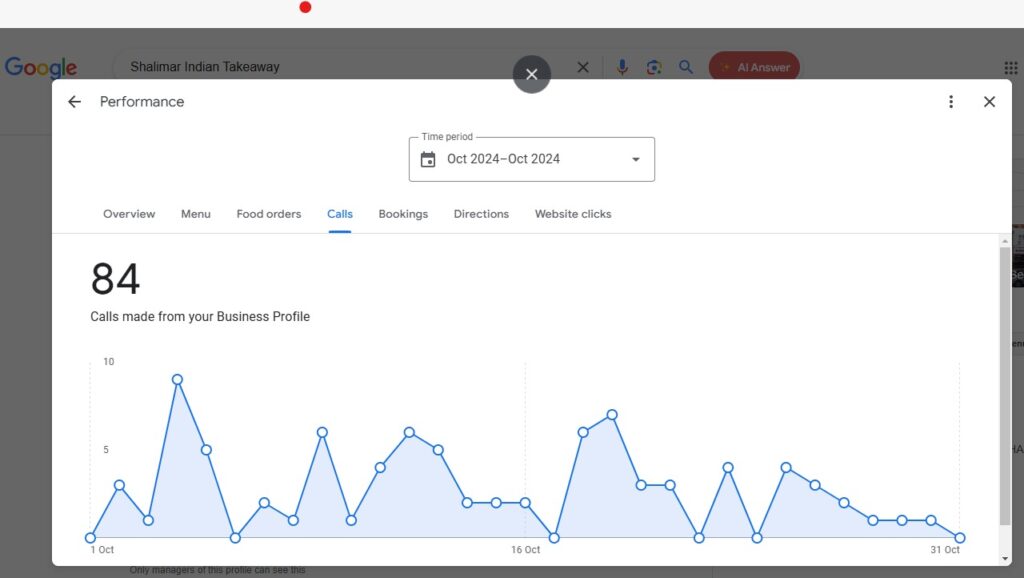Switch to the Overview tab
The height and width of the screenshot is (578, 1024).
pyautogui.click(x=129, y=214)
